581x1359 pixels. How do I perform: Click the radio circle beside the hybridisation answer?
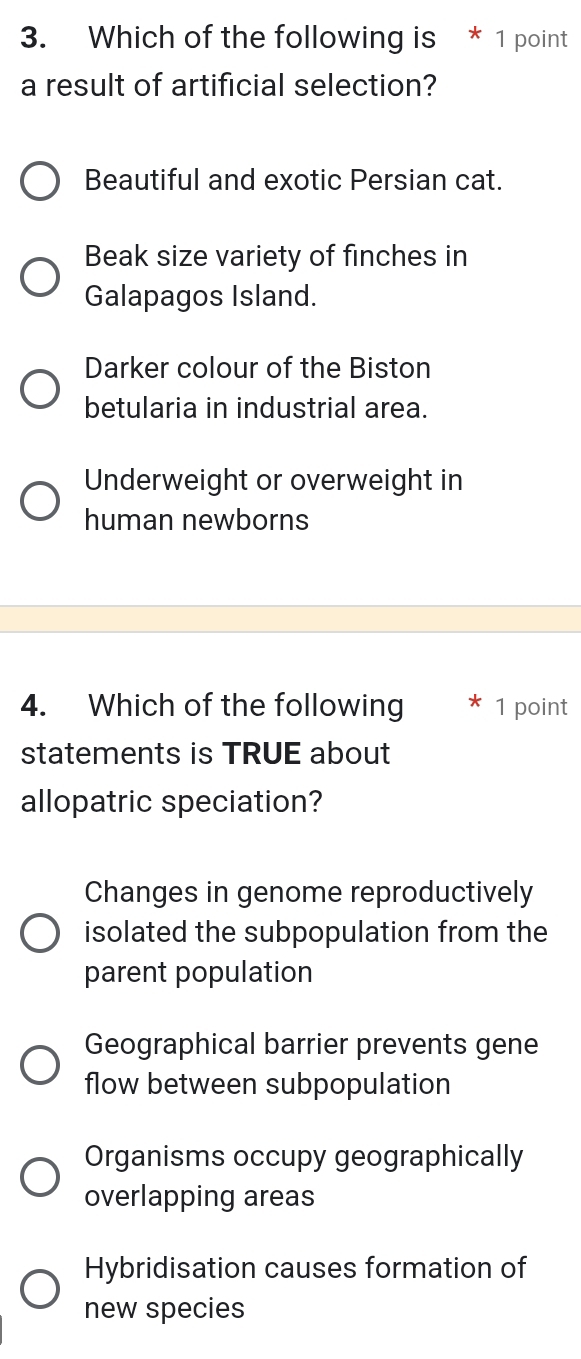click(x=40, y=1288)
